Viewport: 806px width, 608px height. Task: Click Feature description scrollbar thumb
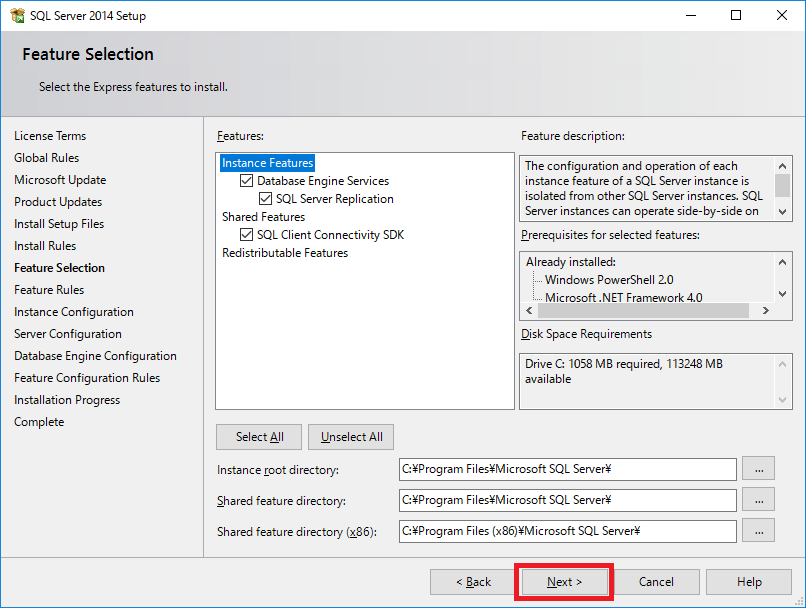pyautogui.click(x=782, y=185)
